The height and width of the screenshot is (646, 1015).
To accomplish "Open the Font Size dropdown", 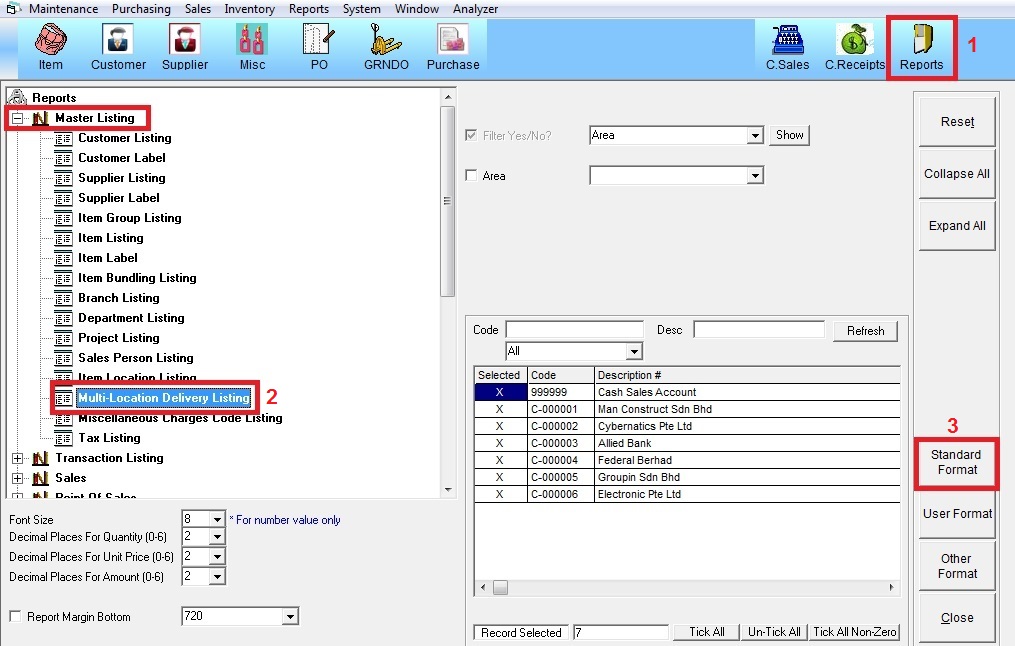I will (x=217, y=519).
